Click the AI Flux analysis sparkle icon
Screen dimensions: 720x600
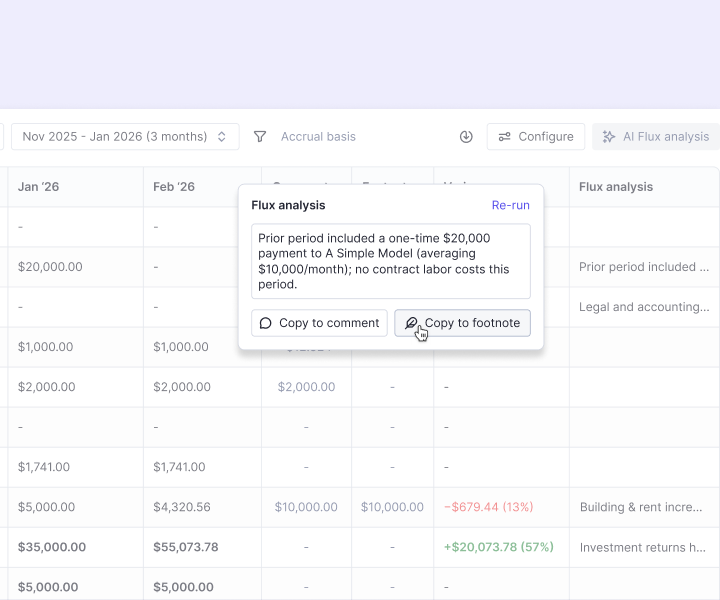click(608, 137)
